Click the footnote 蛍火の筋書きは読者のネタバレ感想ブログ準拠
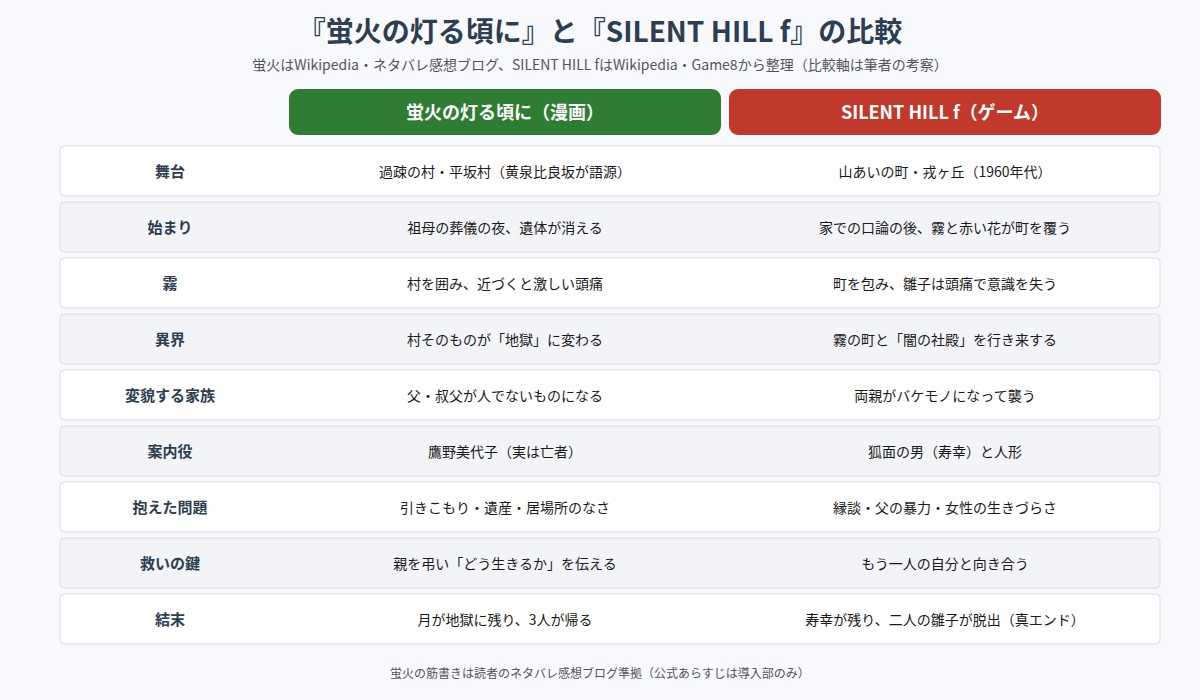This screenshot has height=700, width=1200. point(600,673)
